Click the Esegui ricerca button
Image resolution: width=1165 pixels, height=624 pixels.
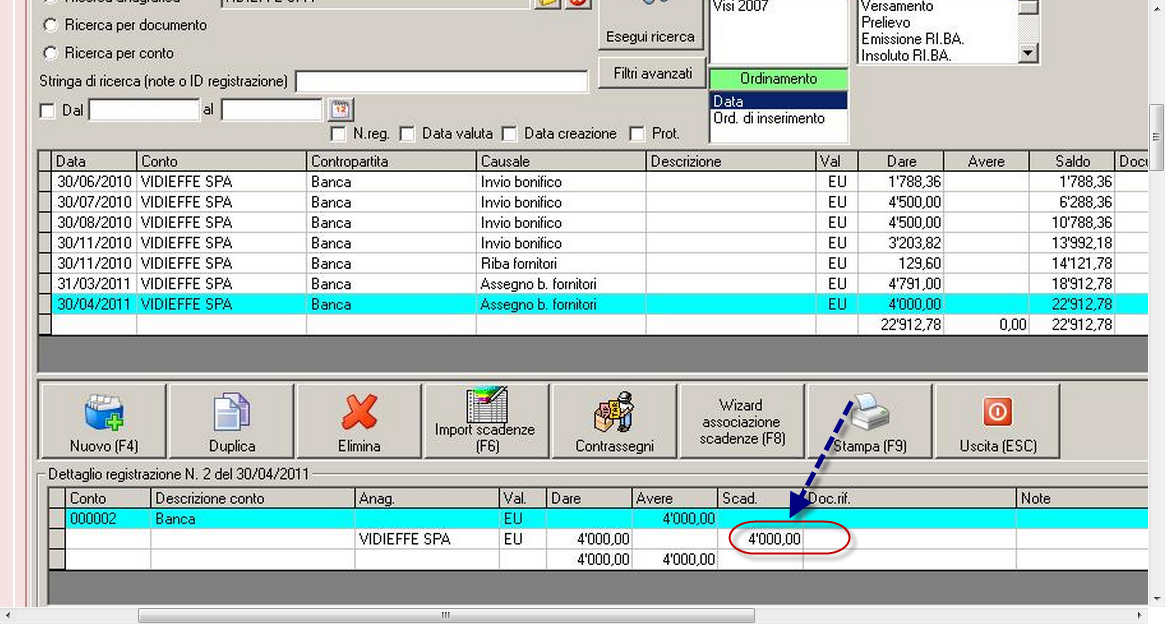click(651, 25)
